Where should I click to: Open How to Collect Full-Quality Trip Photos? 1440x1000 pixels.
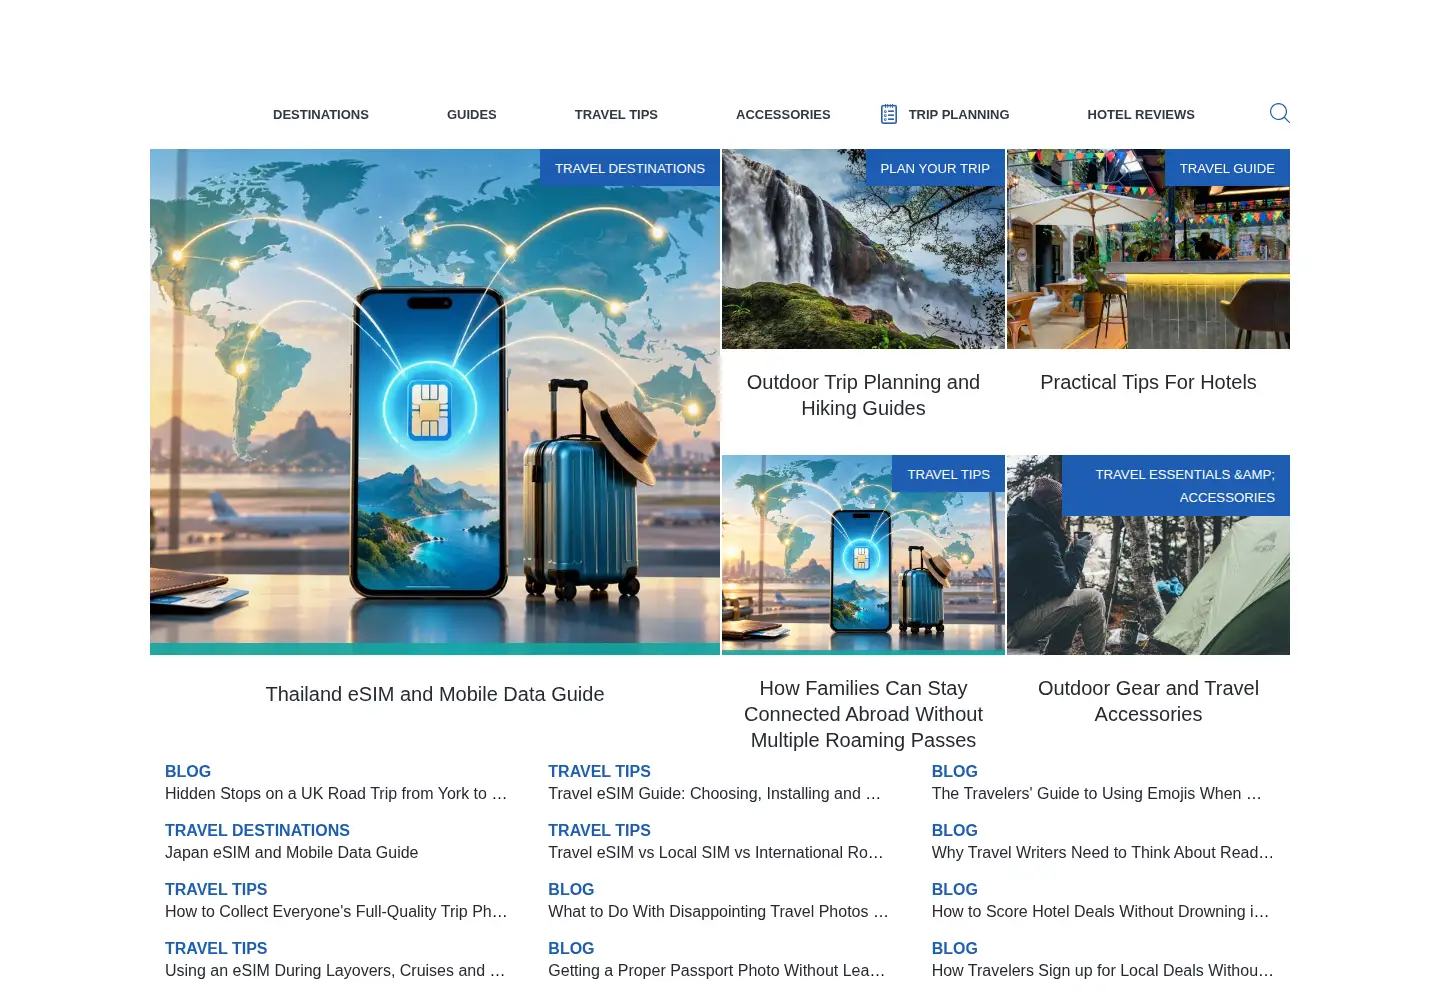[x=336, y=911]
